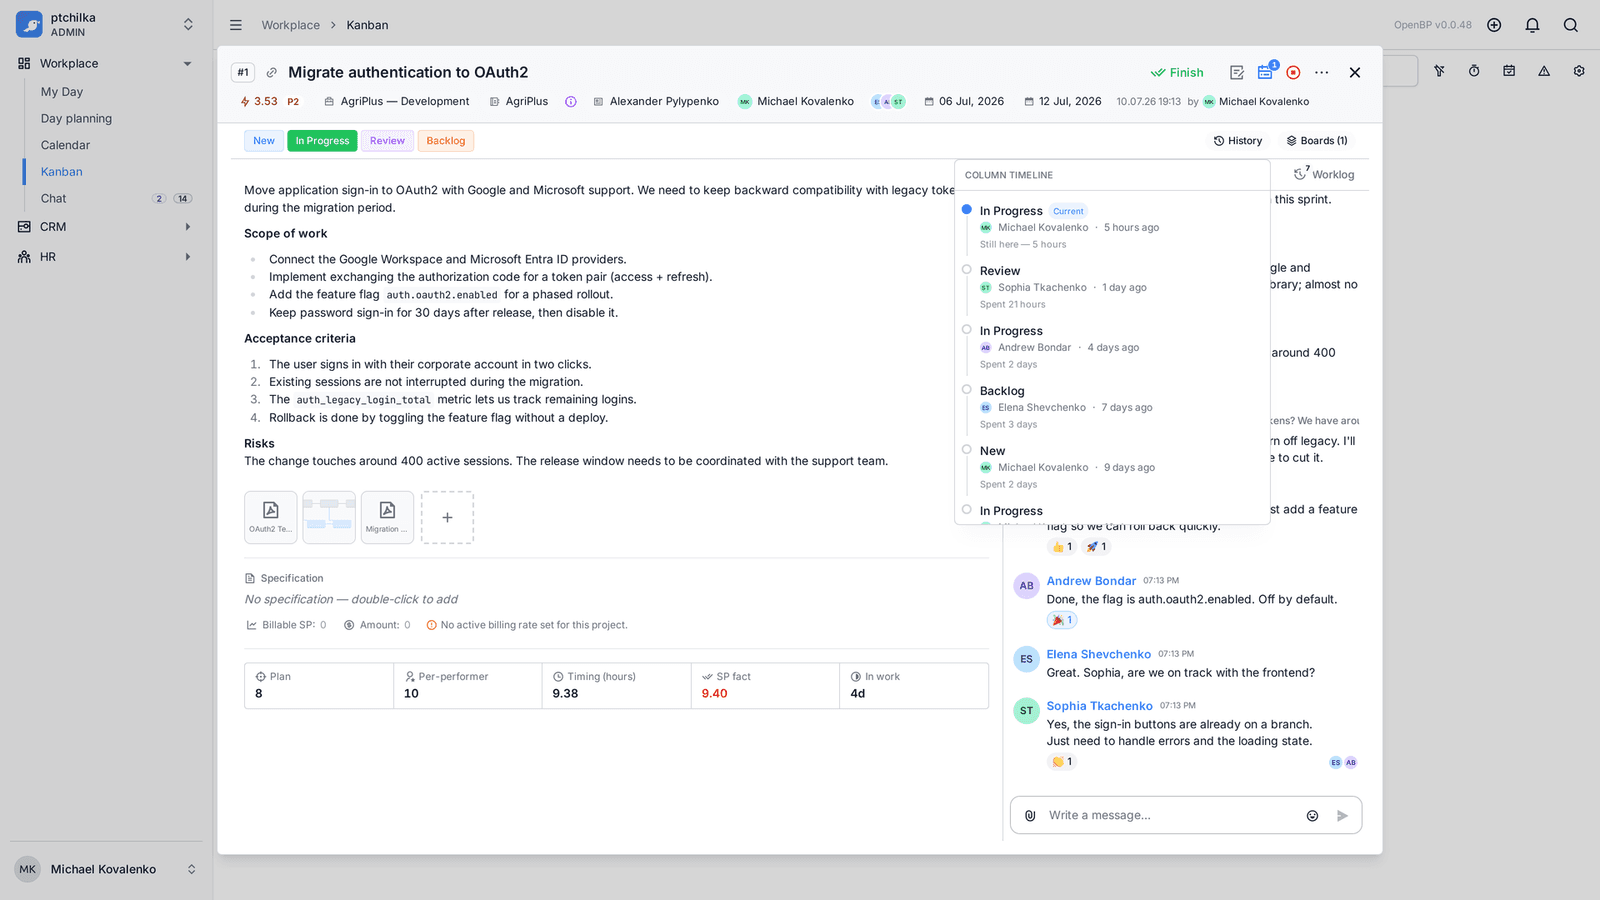Open Kanban in sidebar
The height and width of the screenshot is (900, 1600).
(62, 172)
